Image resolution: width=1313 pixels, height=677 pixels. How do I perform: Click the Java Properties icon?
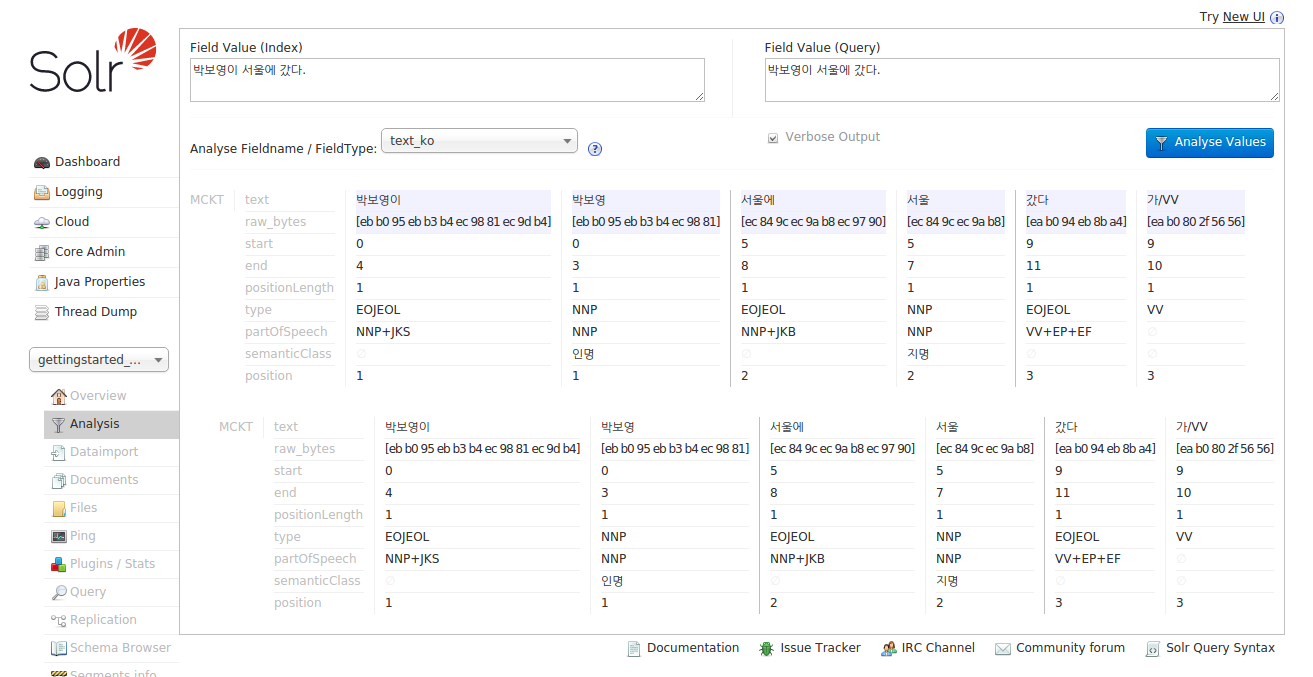click(x=42, y=282)
